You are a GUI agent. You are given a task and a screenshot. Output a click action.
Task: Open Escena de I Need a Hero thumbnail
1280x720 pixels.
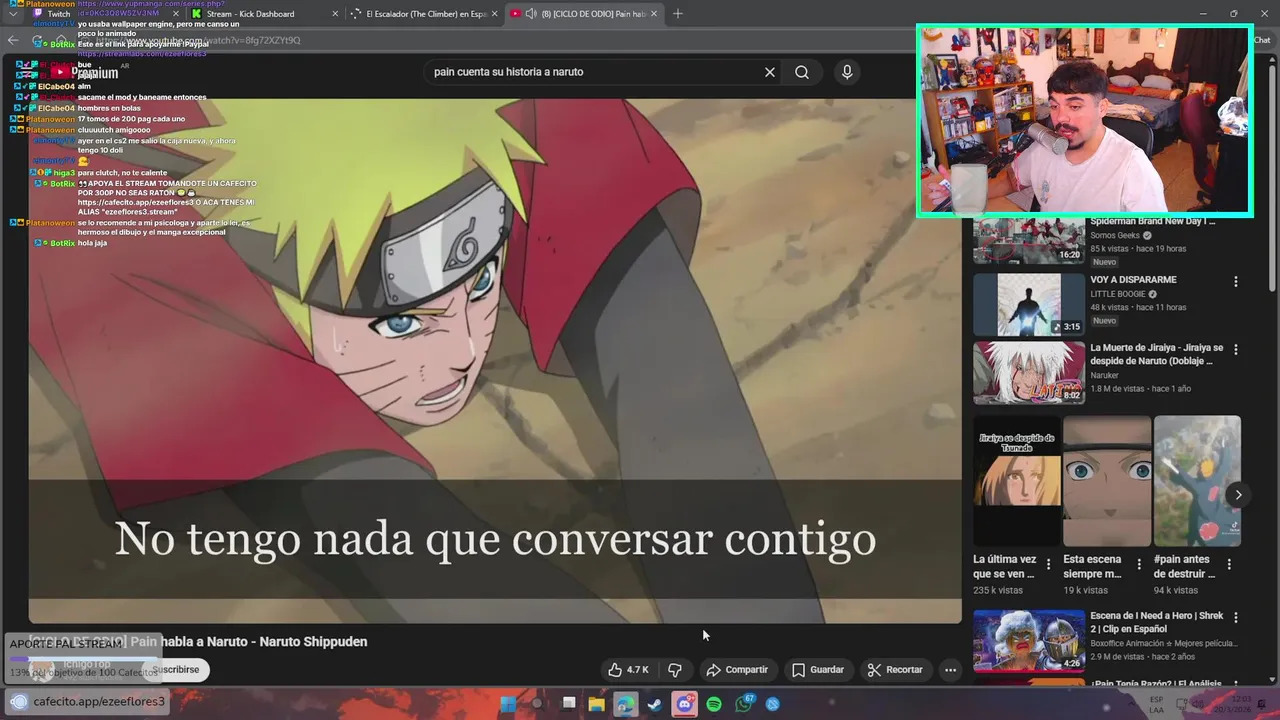[1028, 641]
